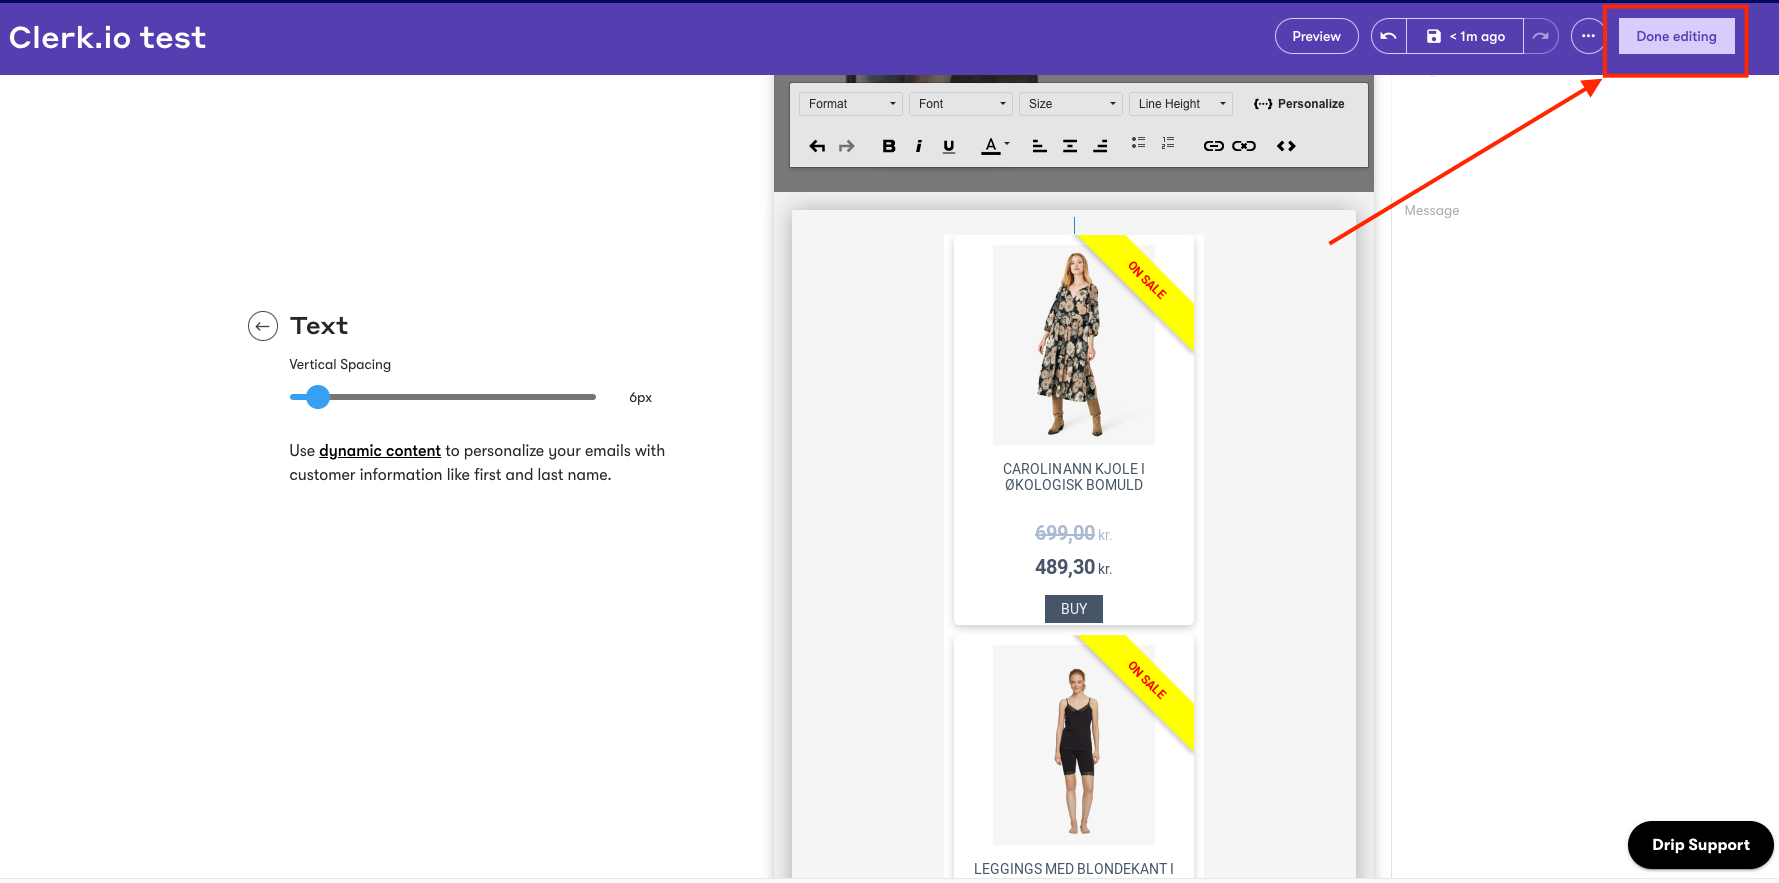Image resolution: width=1779 pixels, height=883 pixels.
Task: Insert a numbered list
Action: click(1168, 143)
